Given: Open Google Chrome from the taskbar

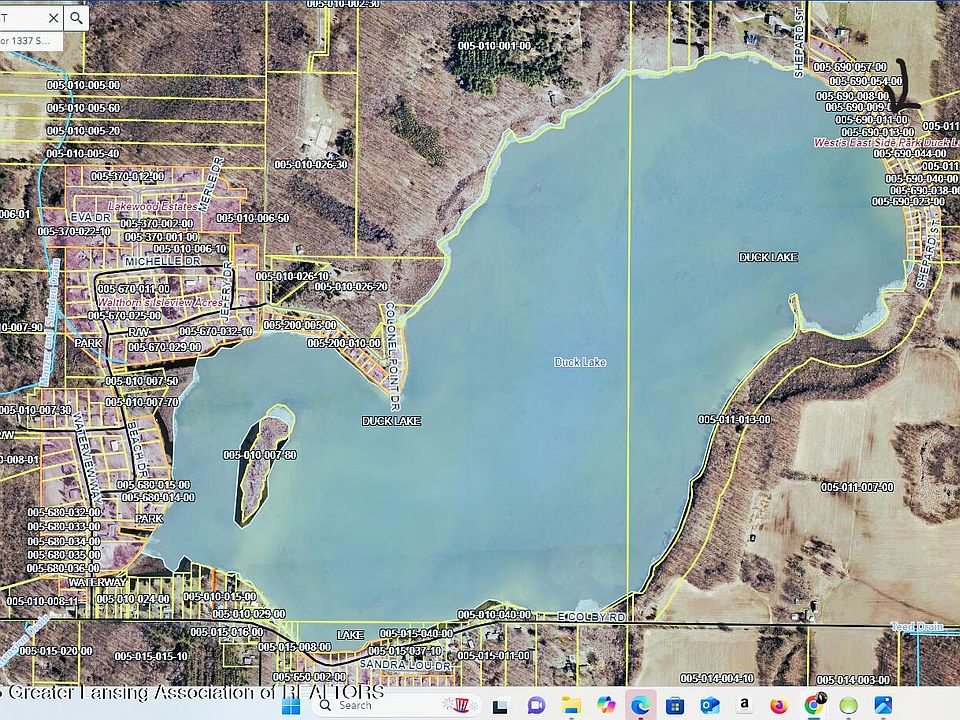Looking at the screenshot, I should [814, 705].
